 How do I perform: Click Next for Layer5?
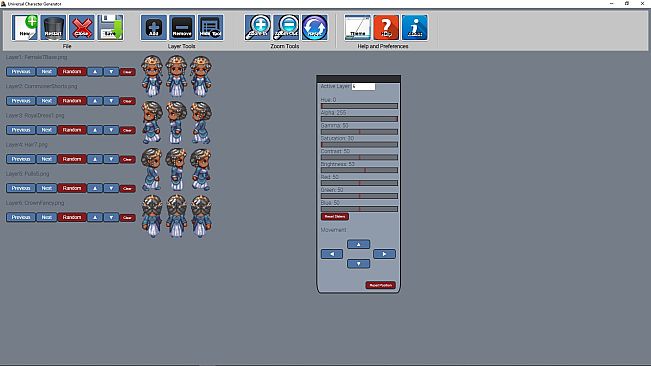[x=46, y=188]
